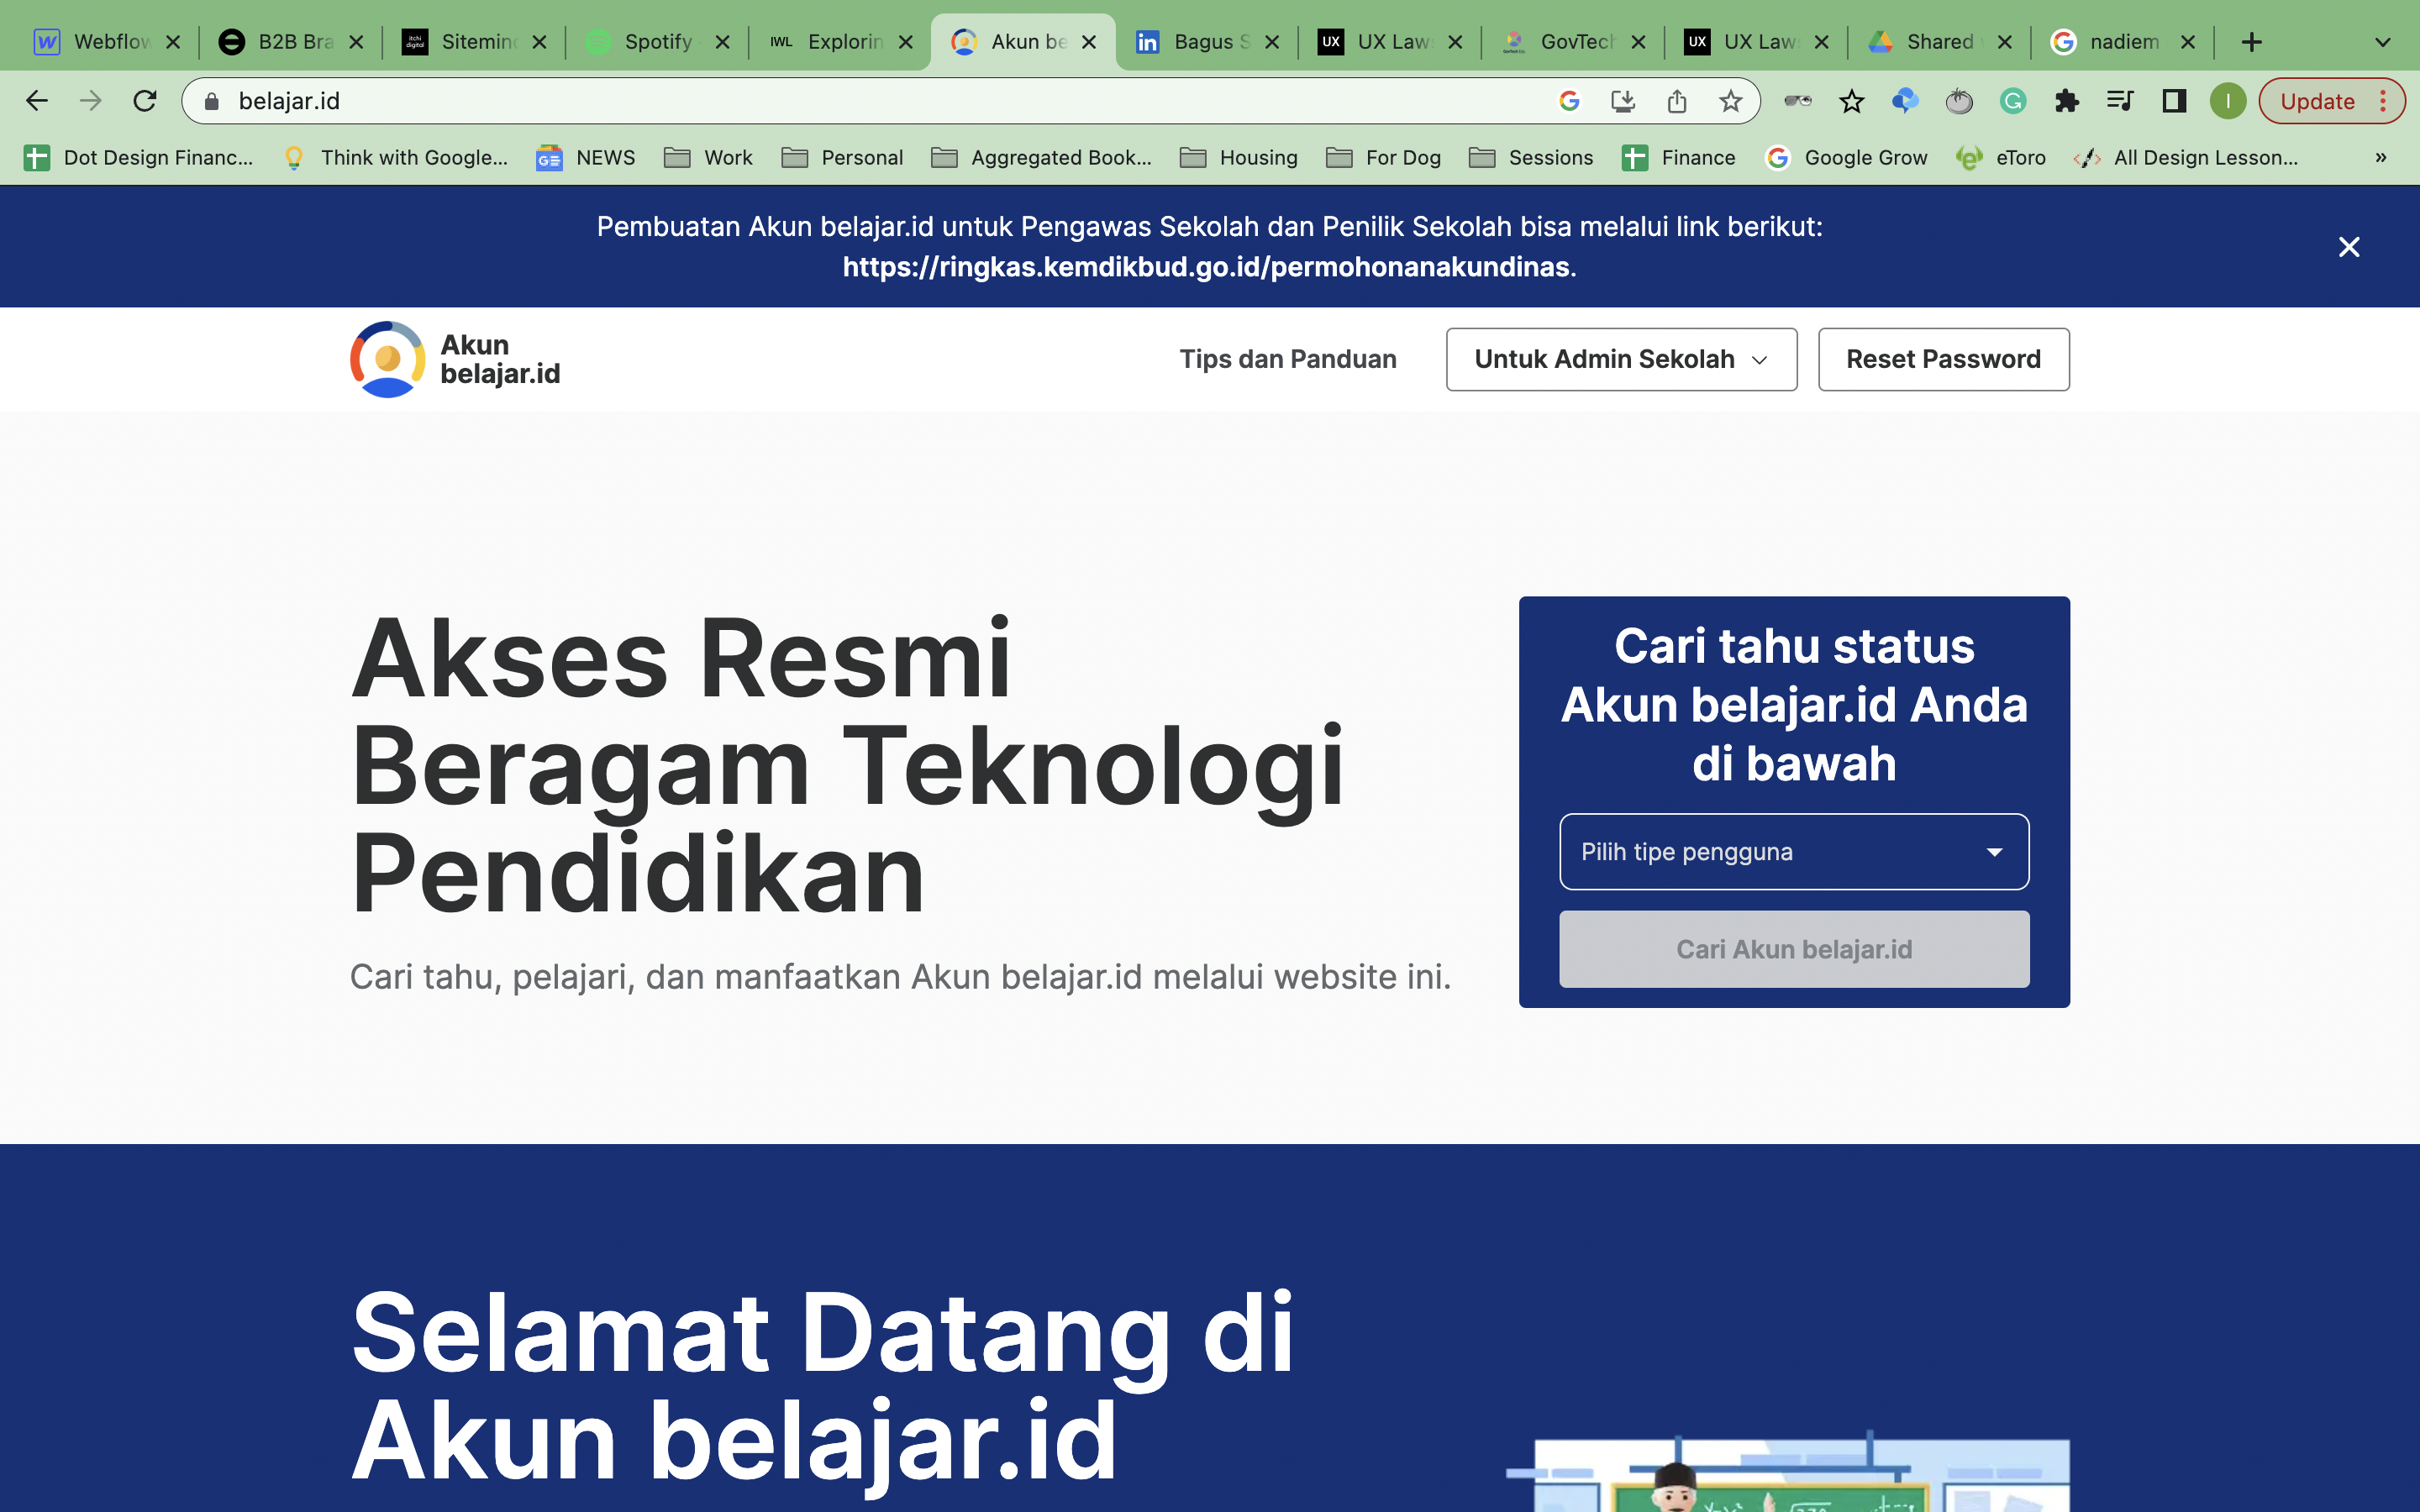The width and height of the screenshot is (2420, 1512).
Task: Click the Cari Akun belajar.id button
Action: coord(1794,949)
